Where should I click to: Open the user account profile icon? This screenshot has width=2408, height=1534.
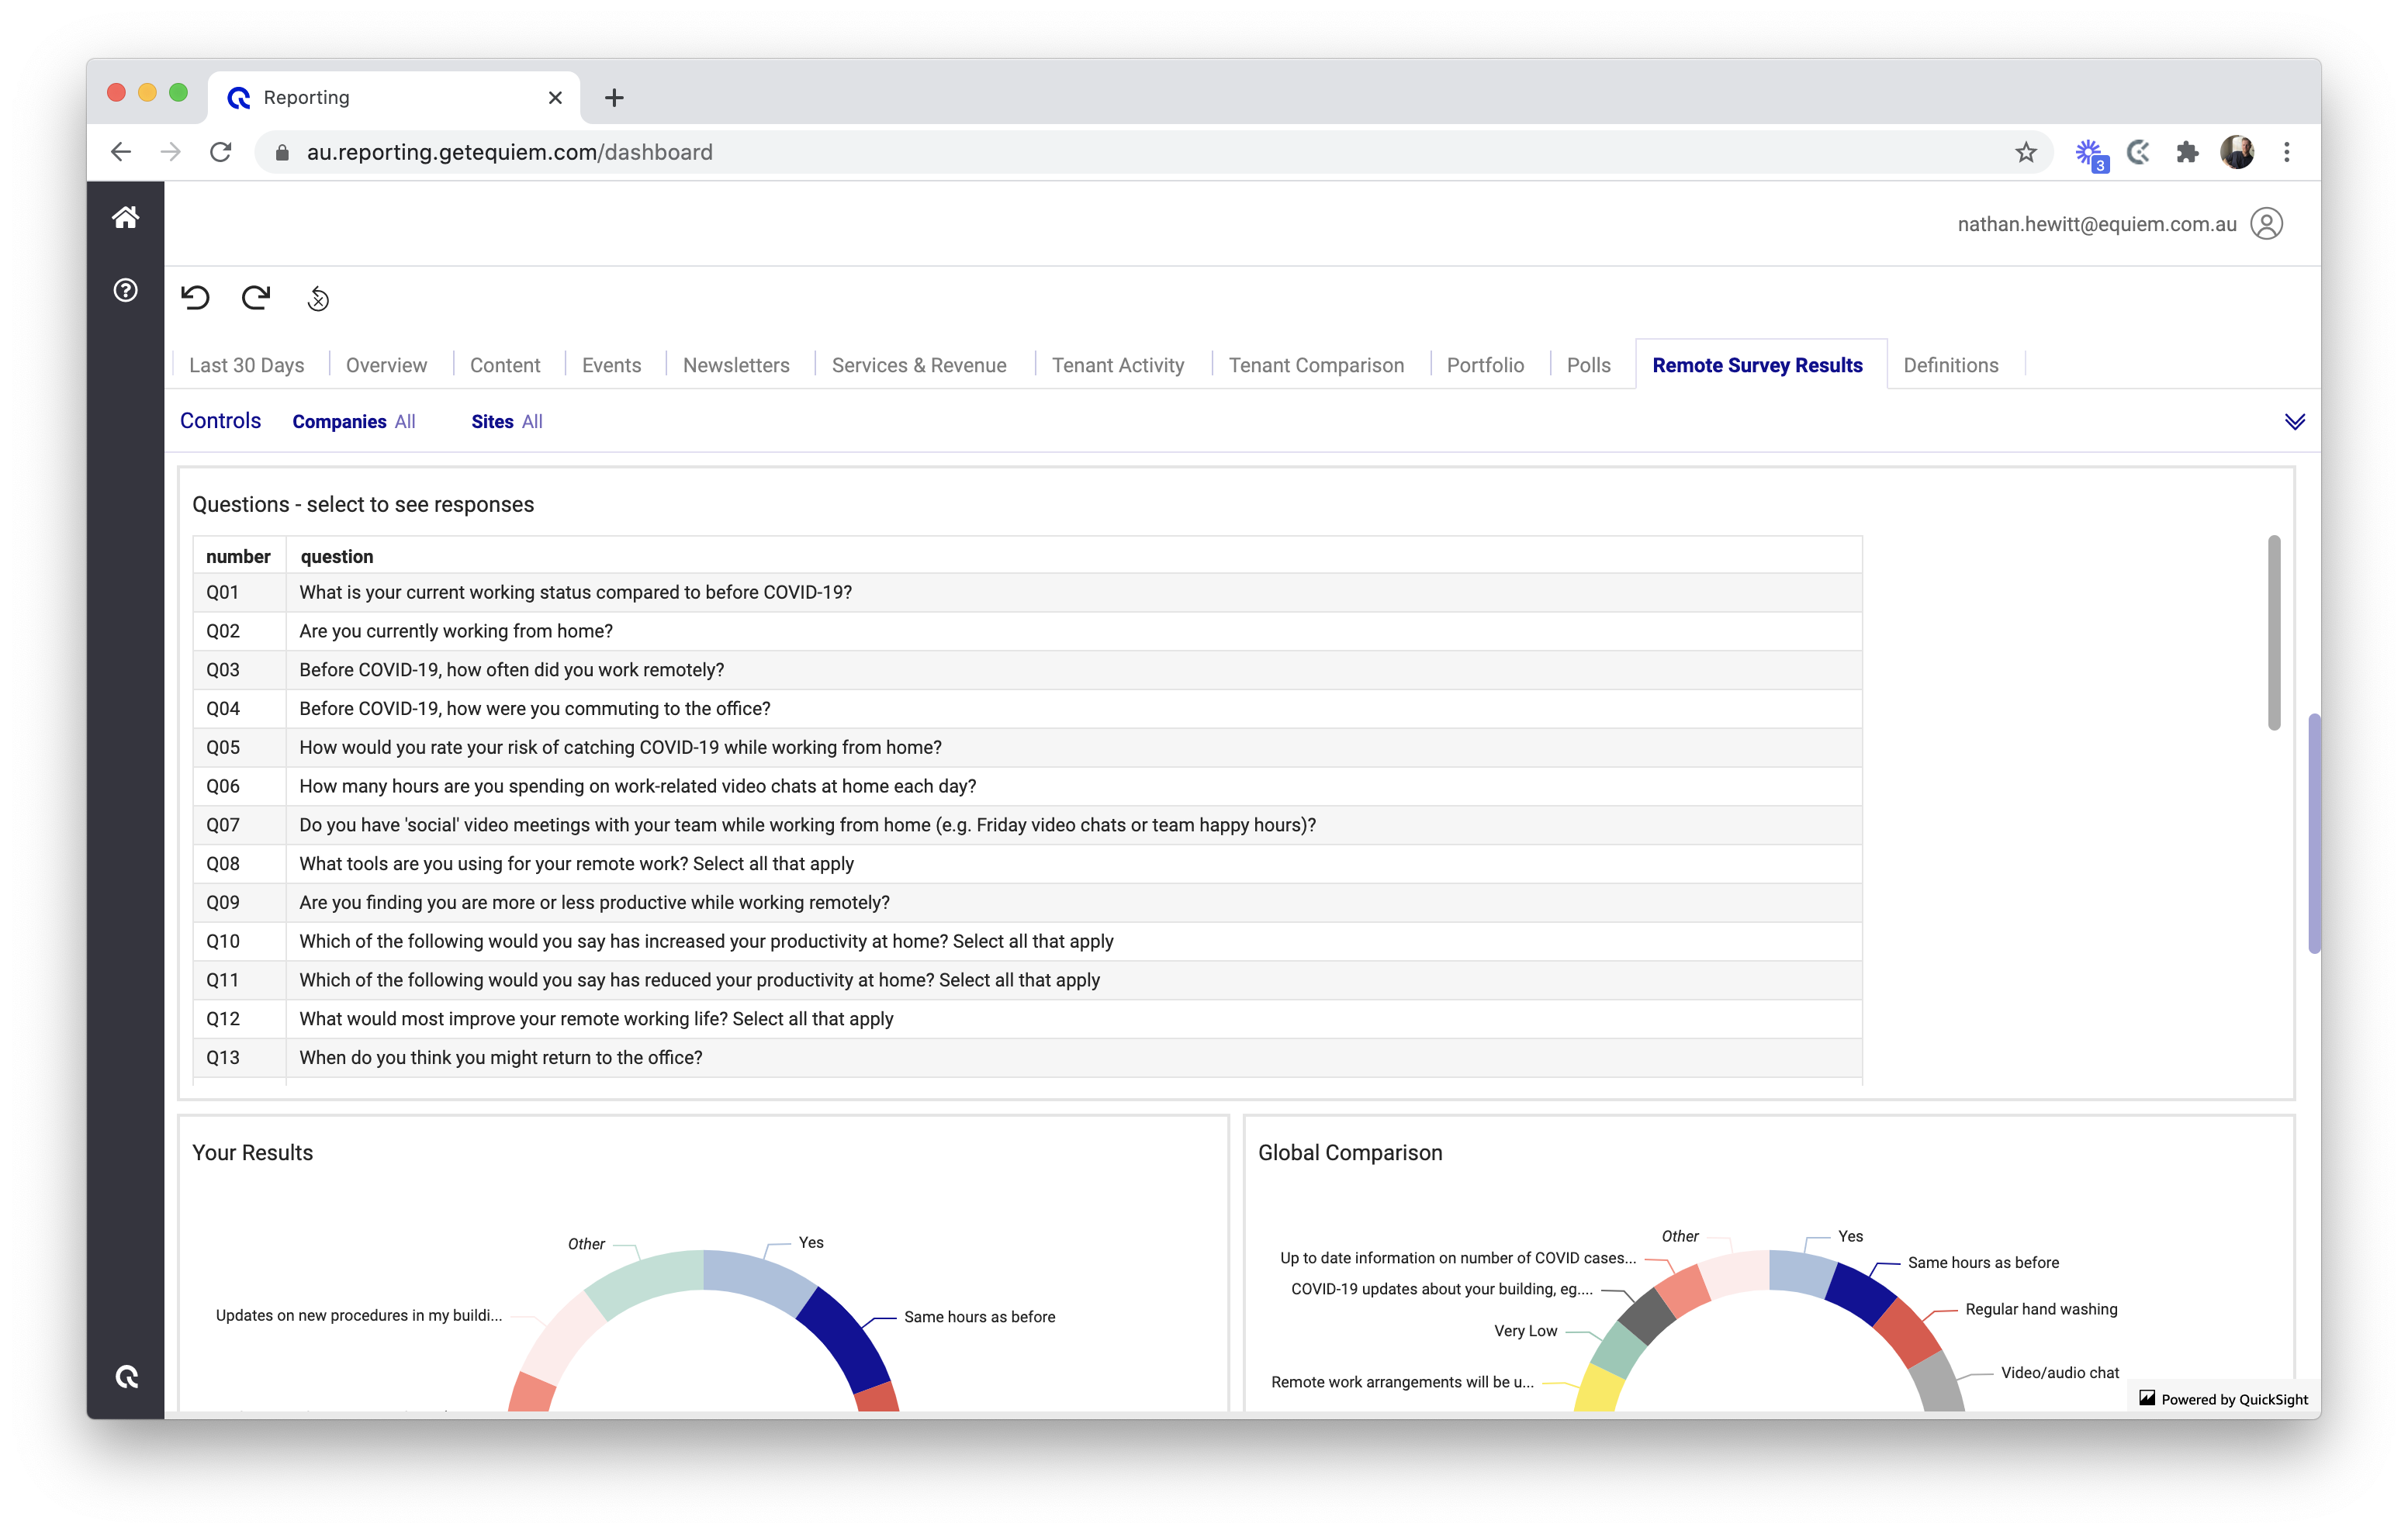(2266, 224)
